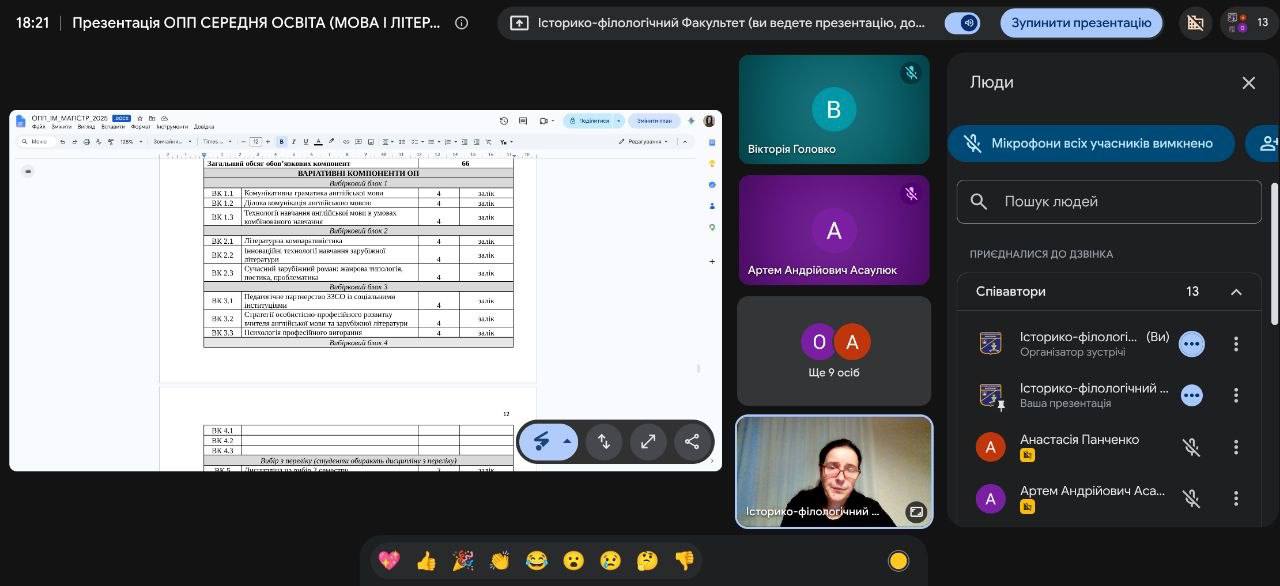Click the expand to fullscreen presentation icon
The height and width of the screenshot is (586, 1280).
[x=648, y=441]
